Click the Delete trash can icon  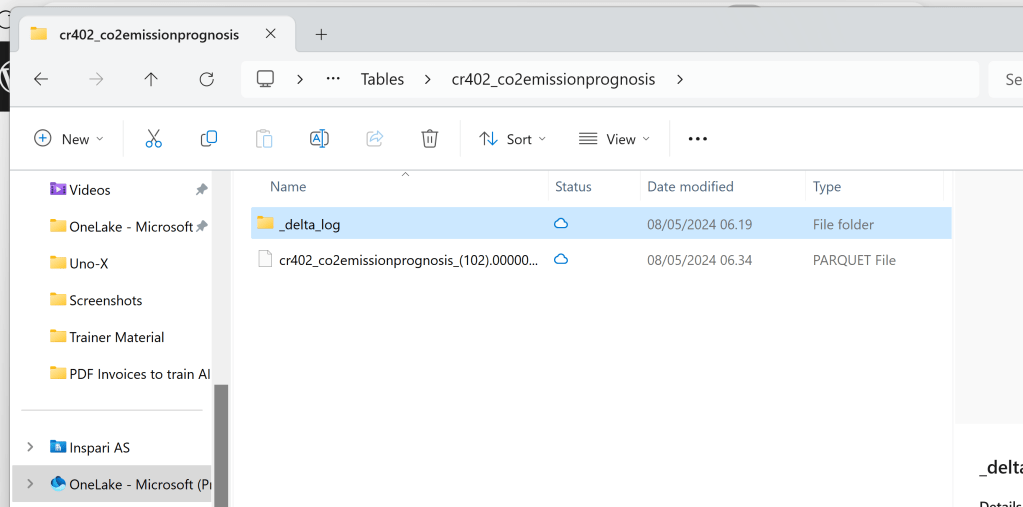pos(430,139)
